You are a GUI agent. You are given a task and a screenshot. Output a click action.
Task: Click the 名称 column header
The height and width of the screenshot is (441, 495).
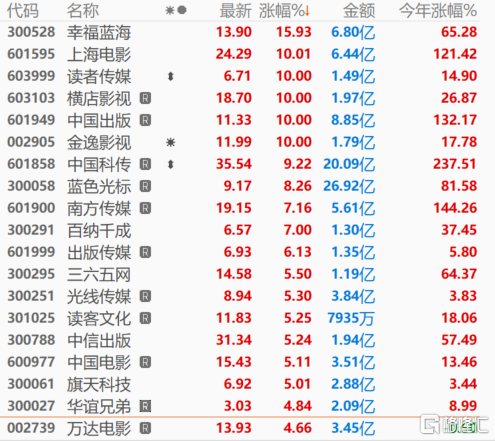(83, 11)
